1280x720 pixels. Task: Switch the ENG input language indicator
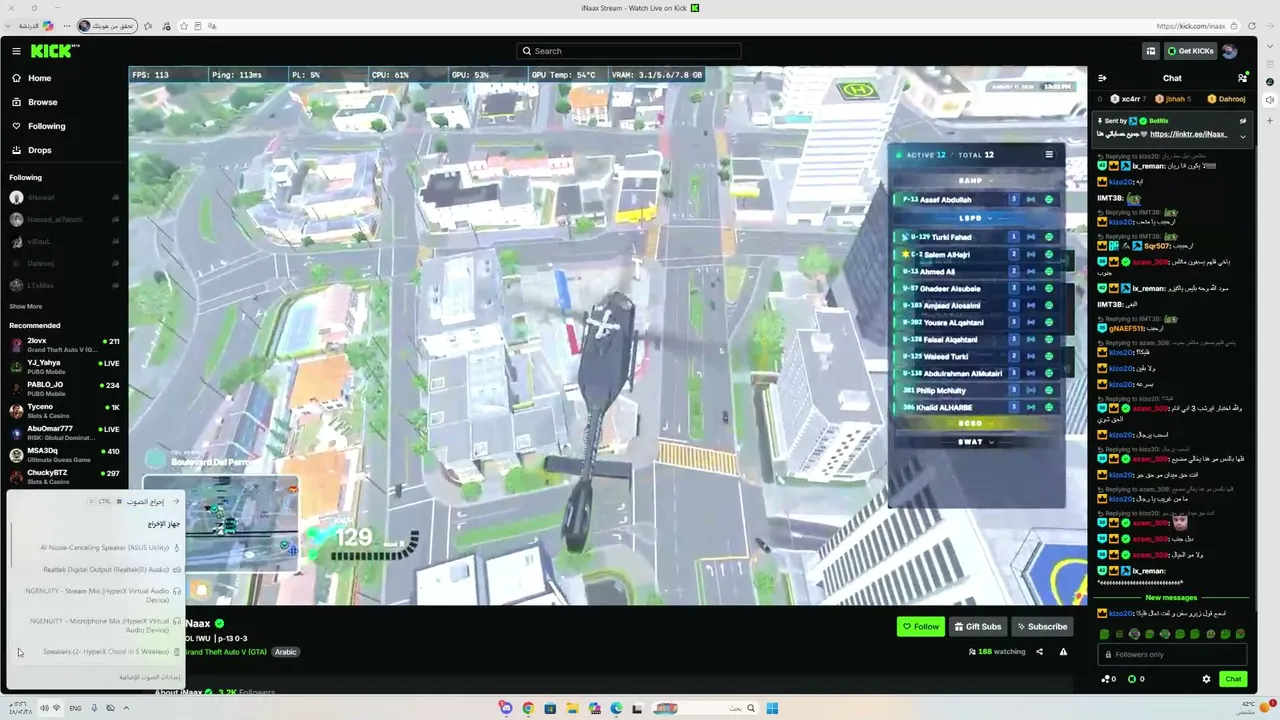point(75,708)
